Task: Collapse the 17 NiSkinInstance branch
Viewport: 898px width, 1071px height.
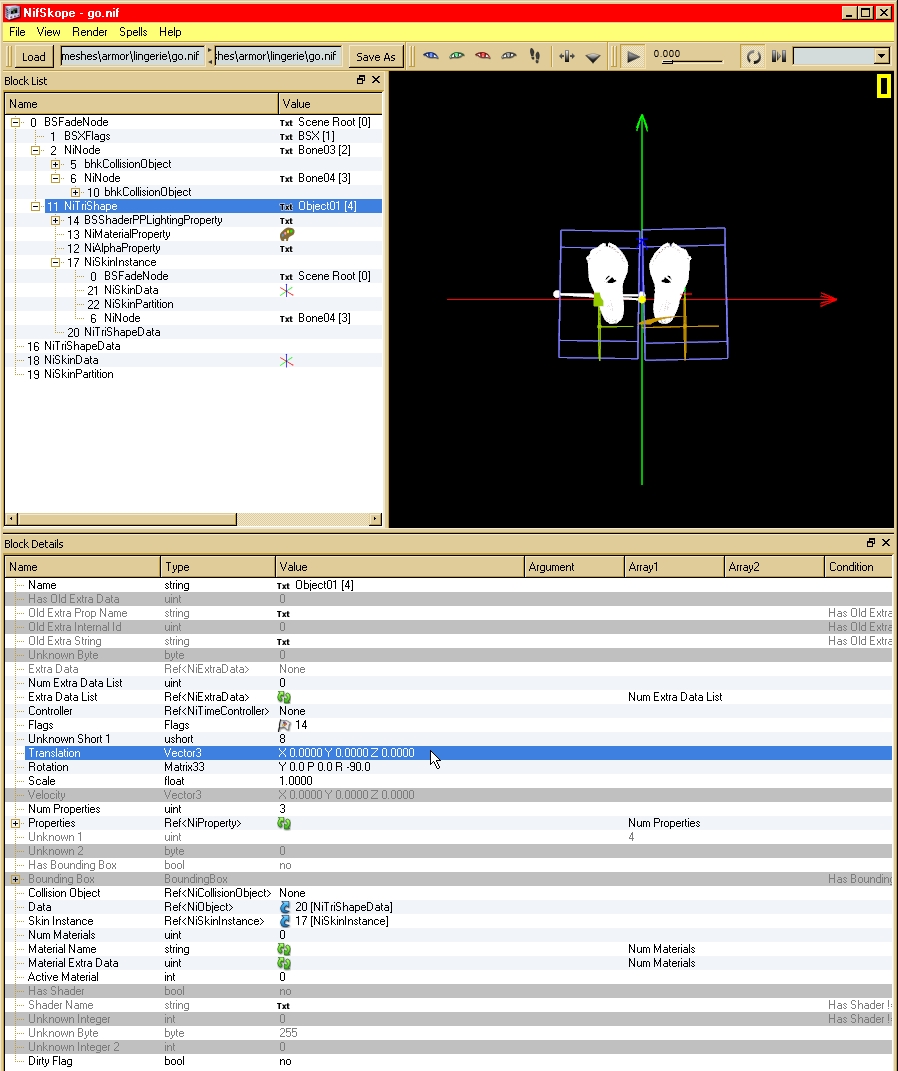Action: [x=55, y=262]
